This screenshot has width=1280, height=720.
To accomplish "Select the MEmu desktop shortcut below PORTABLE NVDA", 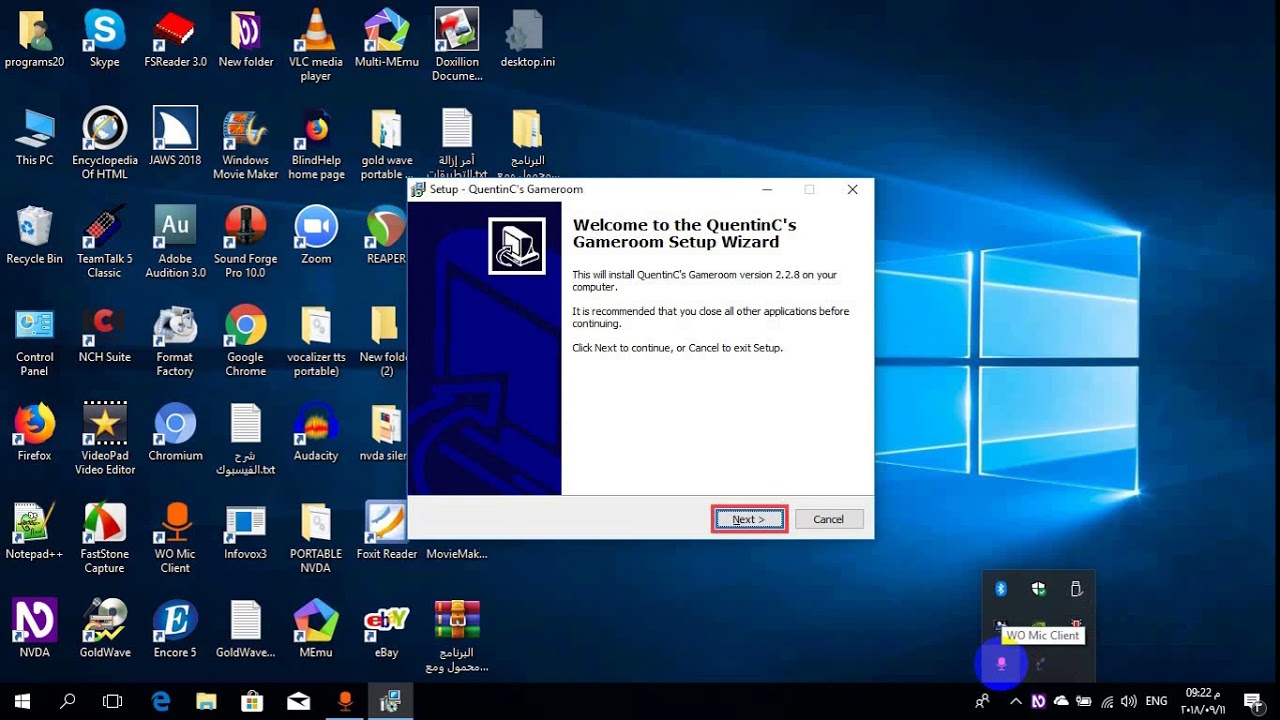I will [x=316, y=629].
